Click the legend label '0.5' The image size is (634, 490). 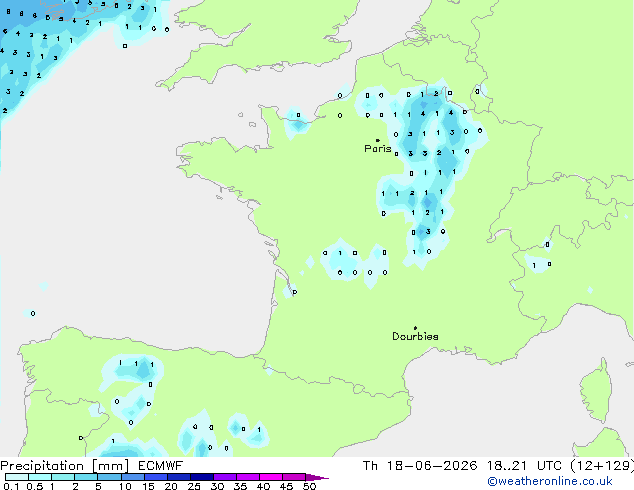(x=34, y=486)
